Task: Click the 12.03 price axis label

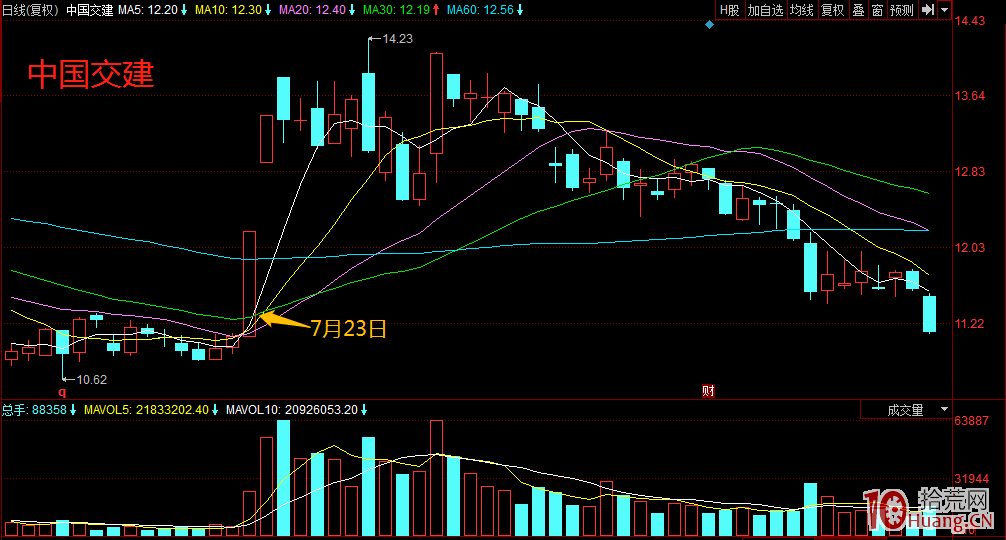Action: (969, 248)
